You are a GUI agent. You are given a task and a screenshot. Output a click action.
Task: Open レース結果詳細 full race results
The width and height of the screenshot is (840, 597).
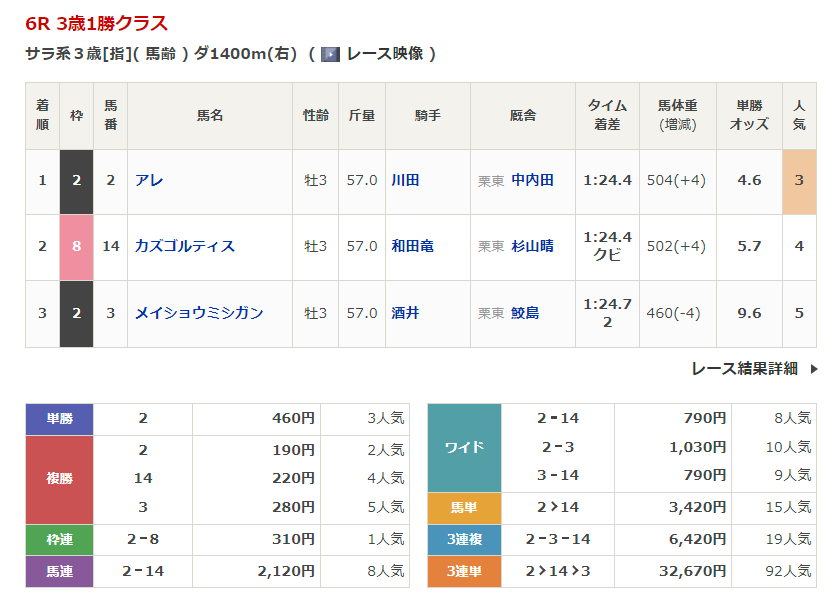(x=744, y=368)
